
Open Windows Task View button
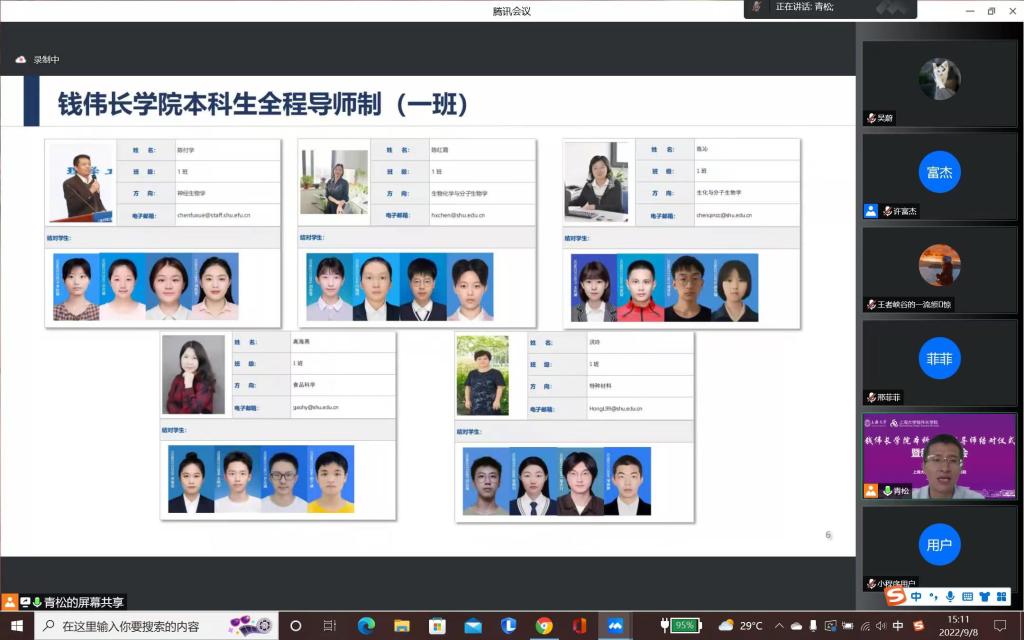pyautogui.click(x=330, y=626)
